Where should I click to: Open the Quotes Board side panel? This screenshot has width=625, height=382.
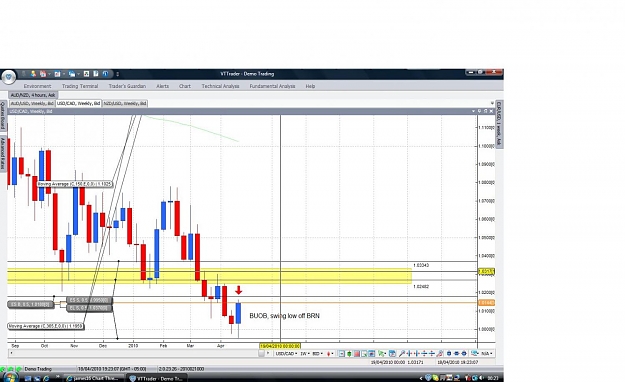2,115
